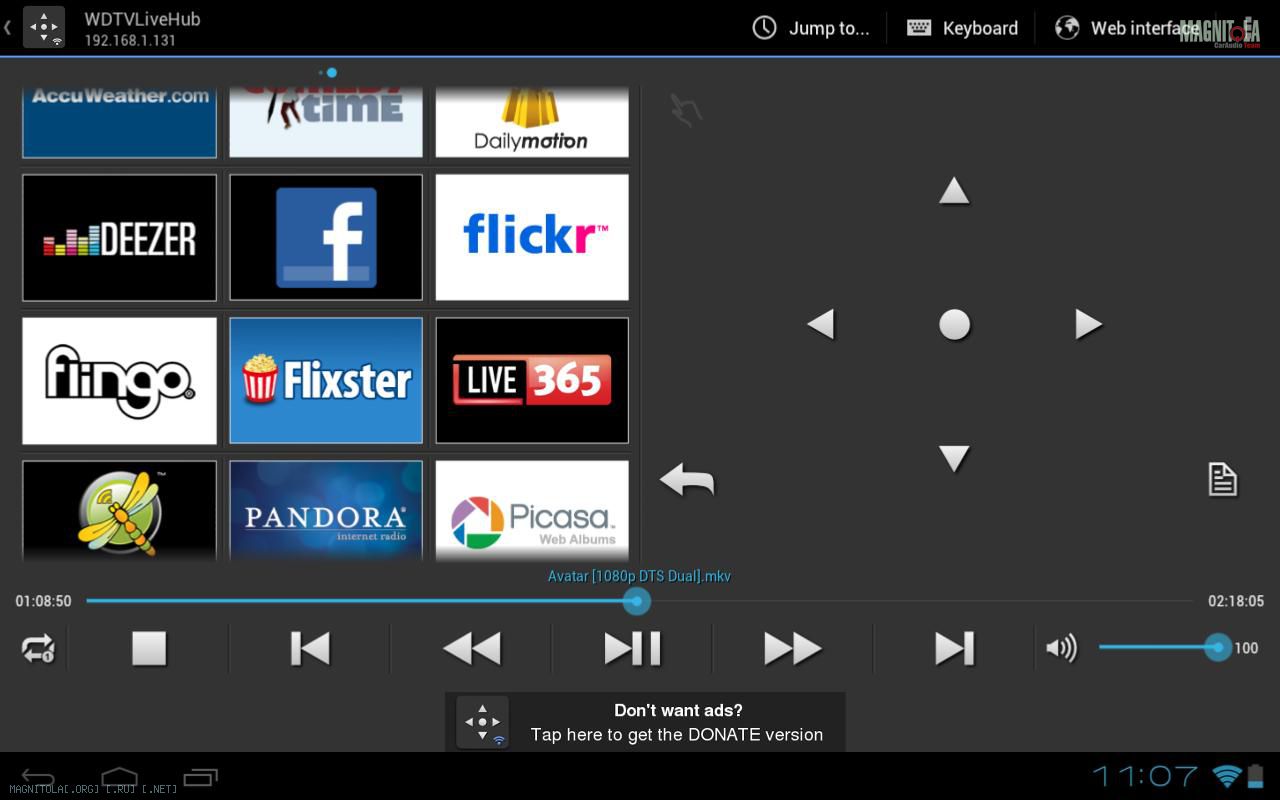Toggle the gesture hand icon

[x=686, y=110]
